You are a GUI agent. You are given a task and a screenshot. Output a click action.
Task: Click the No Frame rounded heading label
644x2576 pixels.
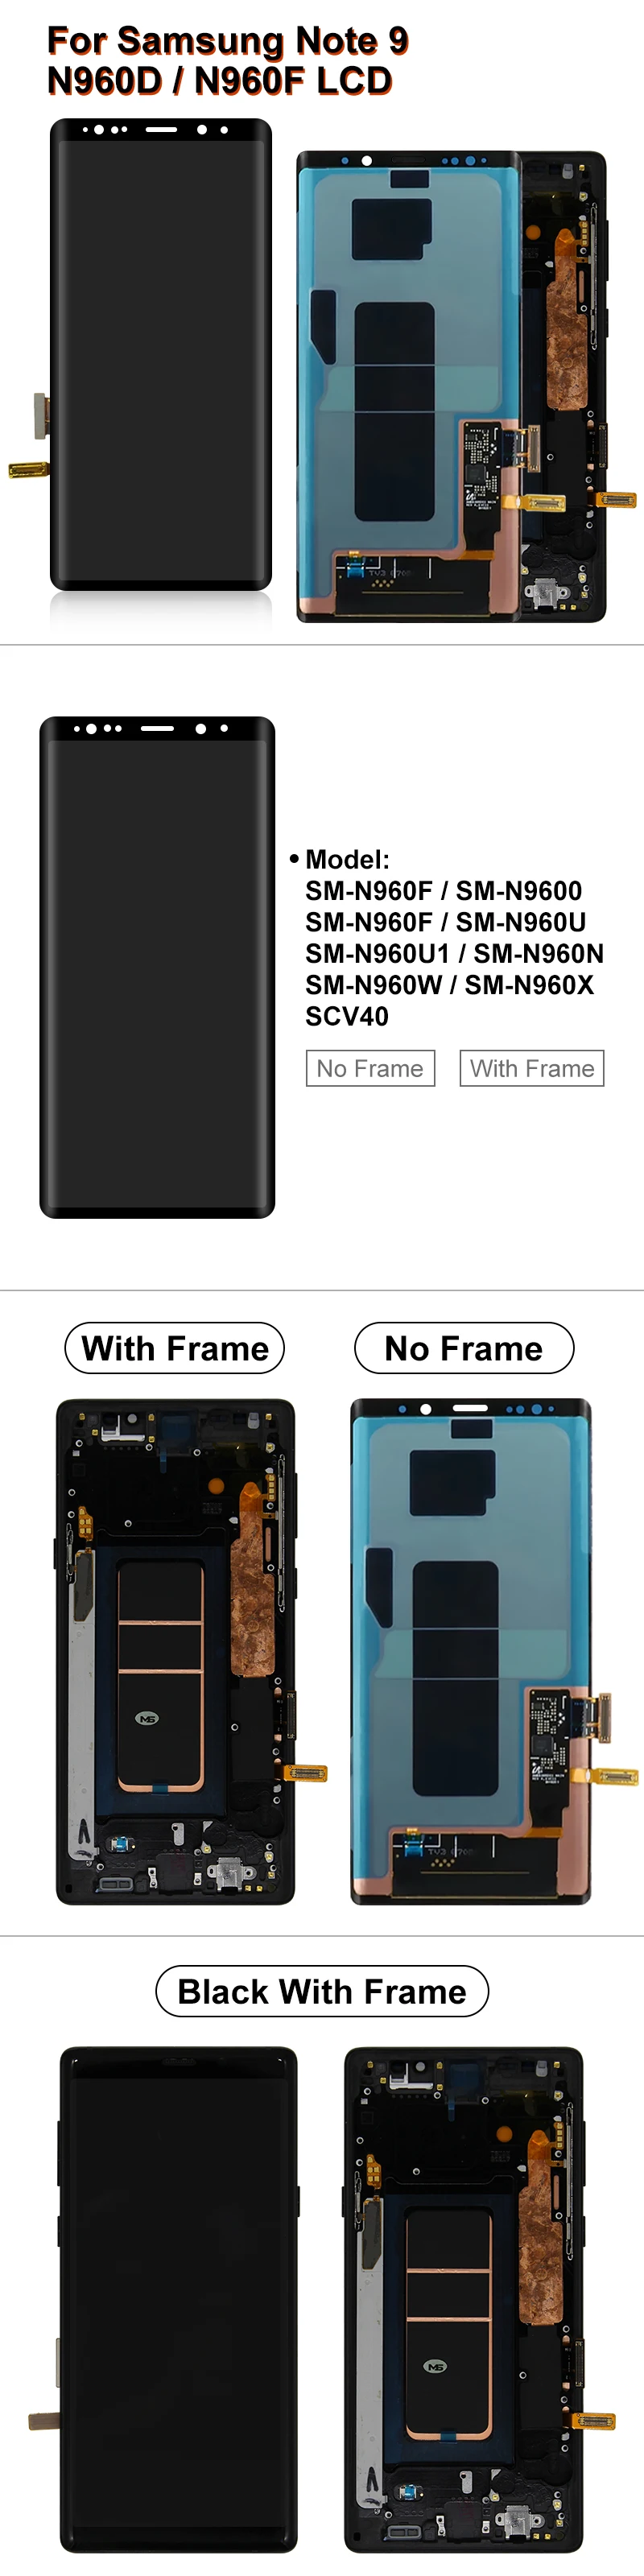[464, 1348]
